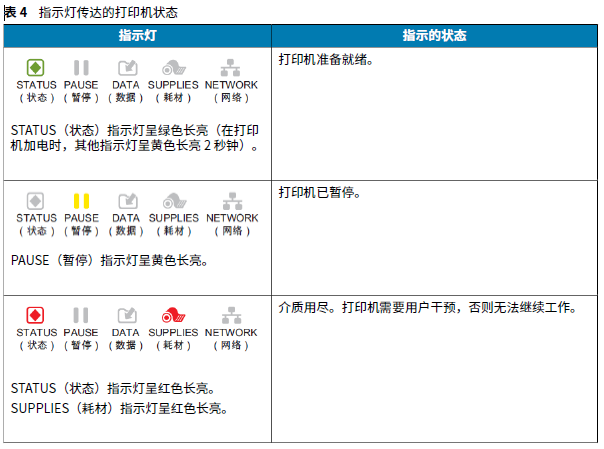Click the text 打印机准备就绪。
Viewport: 604px width, 449px height.
(x=326, y=60)
